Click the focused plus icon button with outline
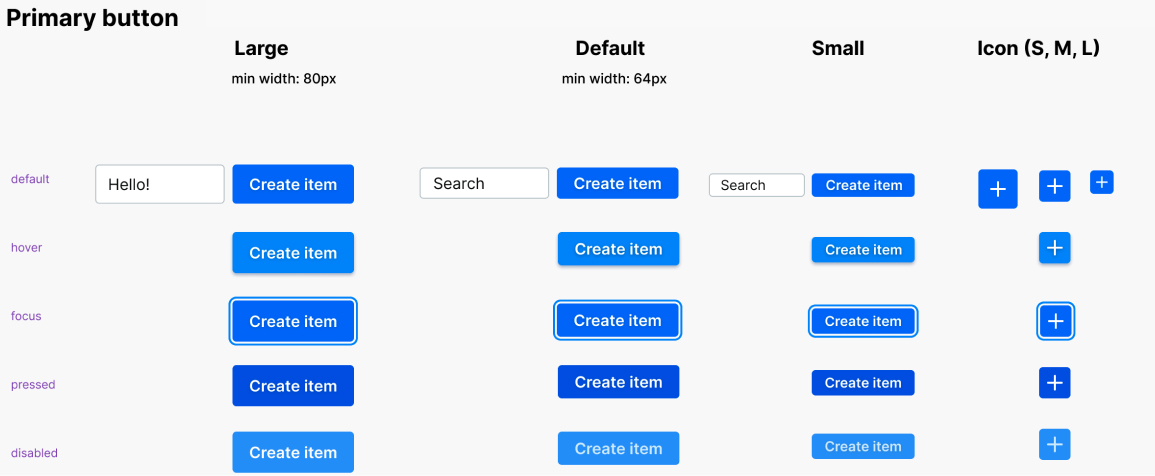This screenshot has width=1155, height=476. tap(1055, 321)
